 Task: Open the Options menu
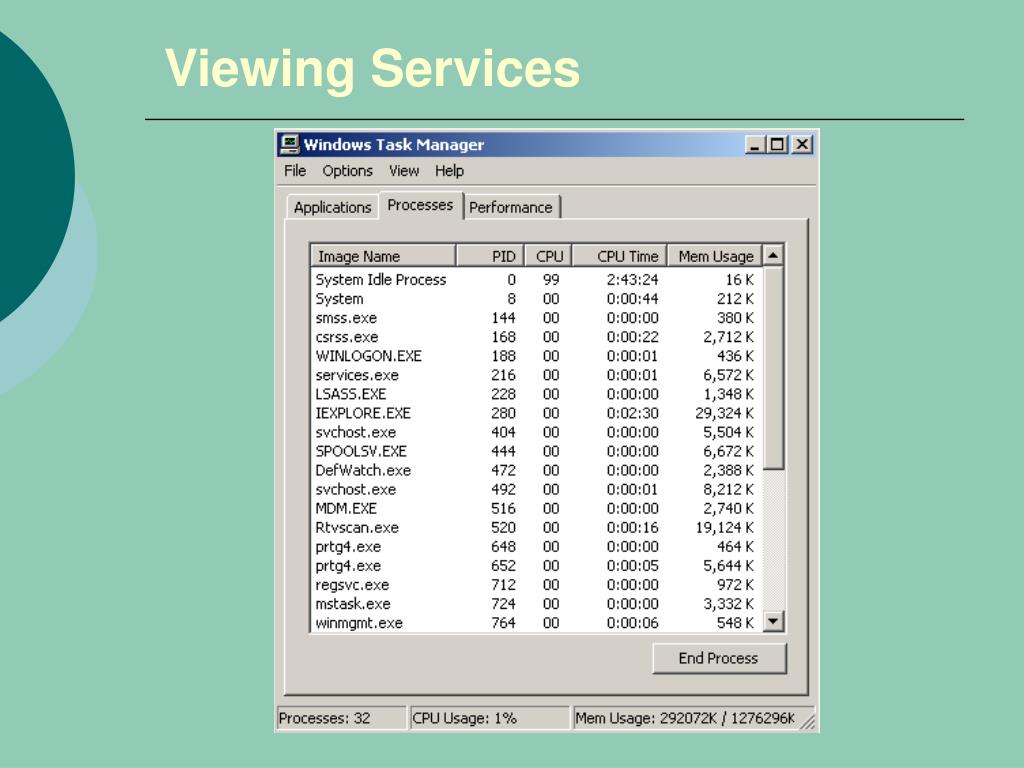[347, 171]
